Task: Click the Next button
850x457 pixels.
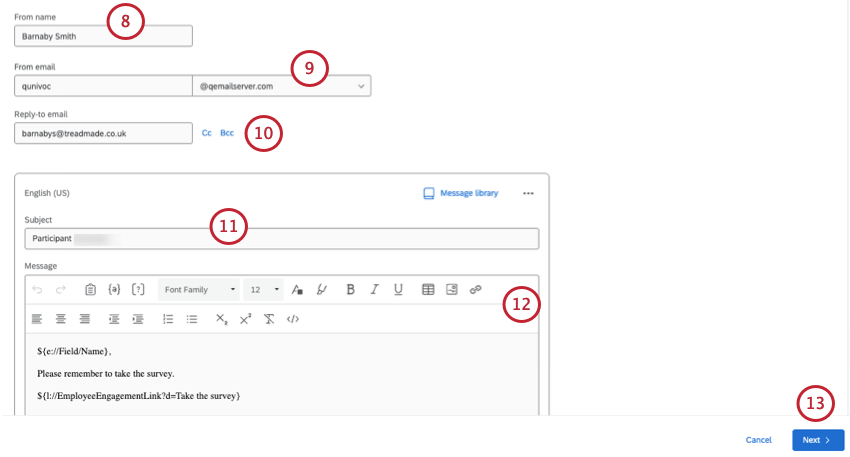Action: pos(818,440)
